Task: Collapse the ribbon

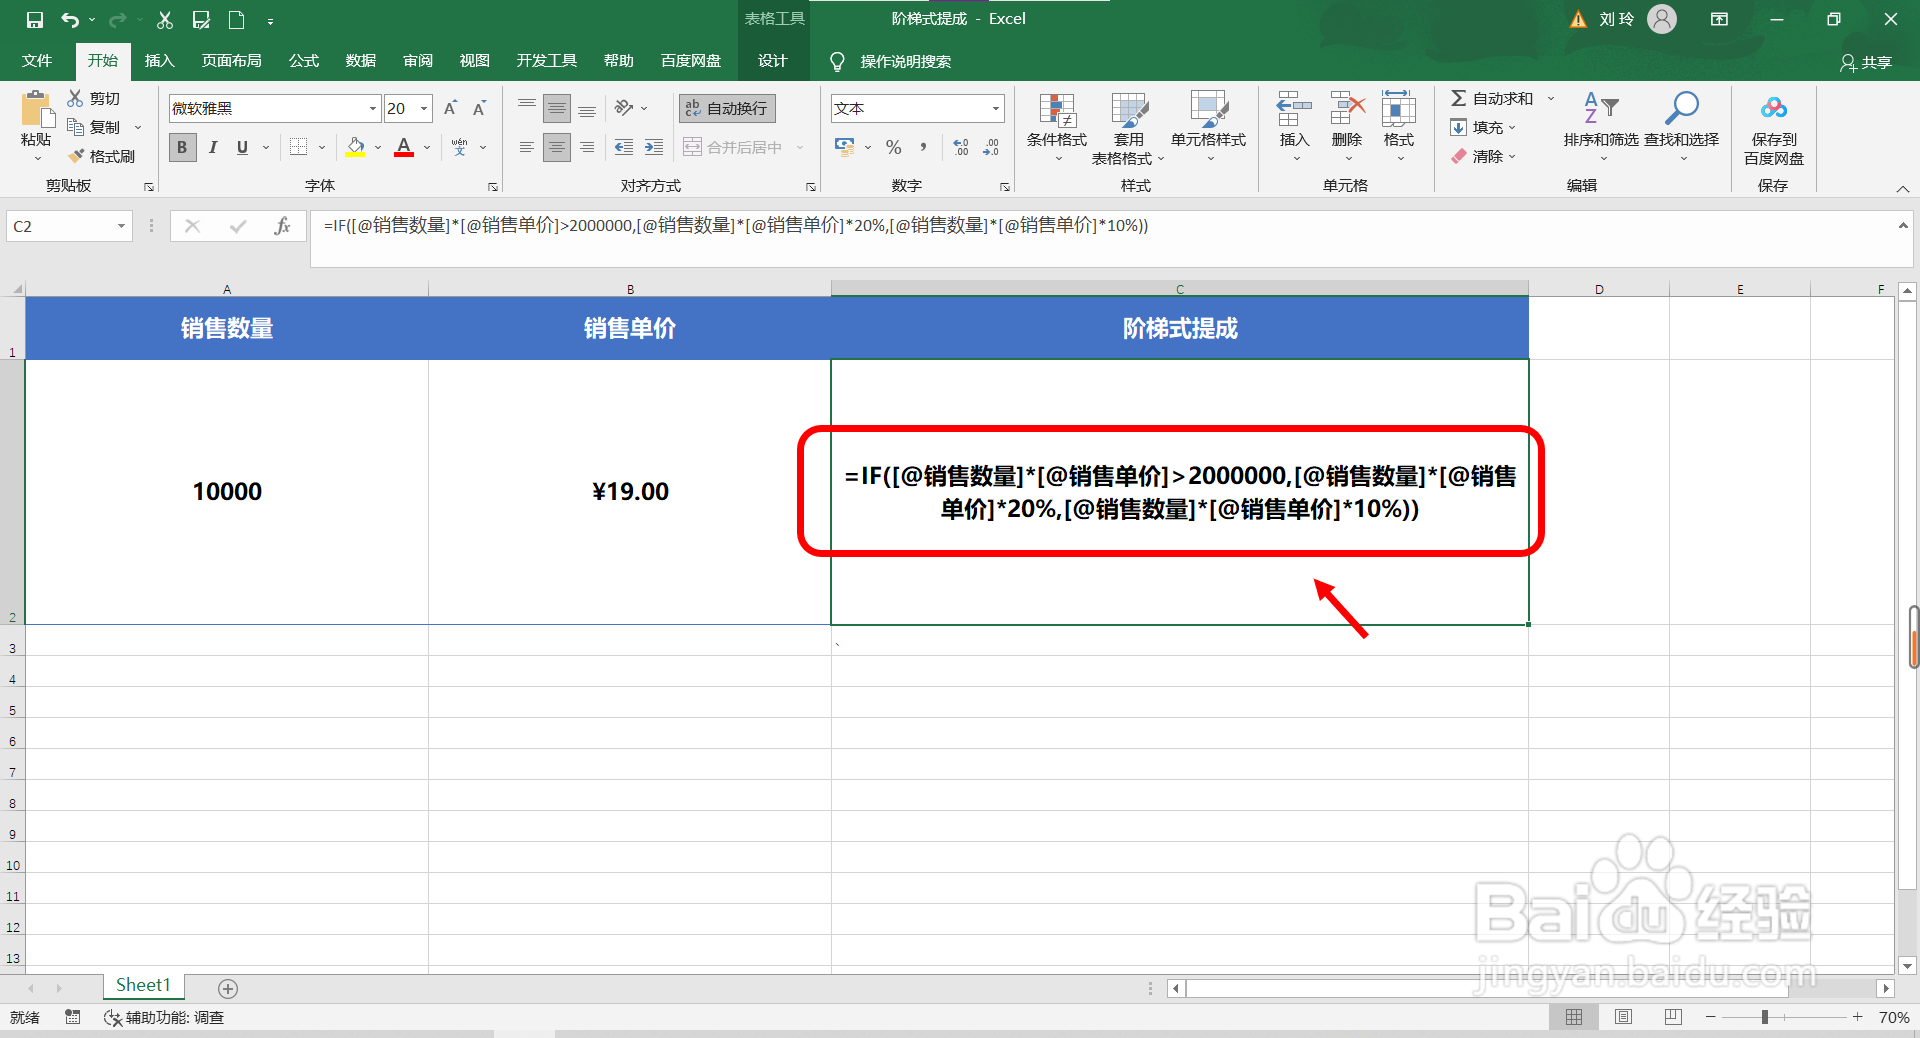Action: (1902, 188)
